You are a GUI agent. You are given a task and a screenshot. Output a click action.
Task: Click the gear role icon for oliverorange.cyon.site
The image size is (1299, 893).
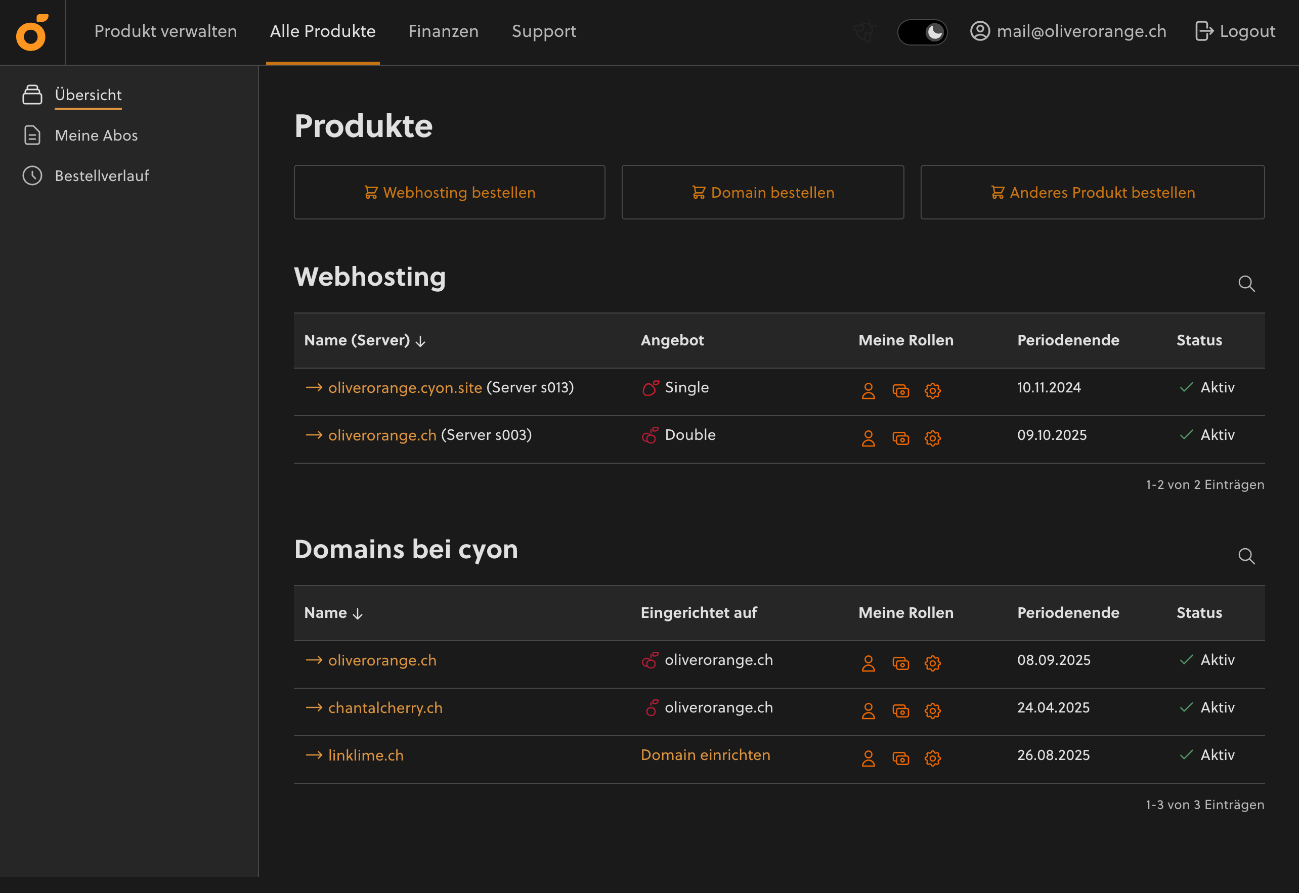click(933, 391)
